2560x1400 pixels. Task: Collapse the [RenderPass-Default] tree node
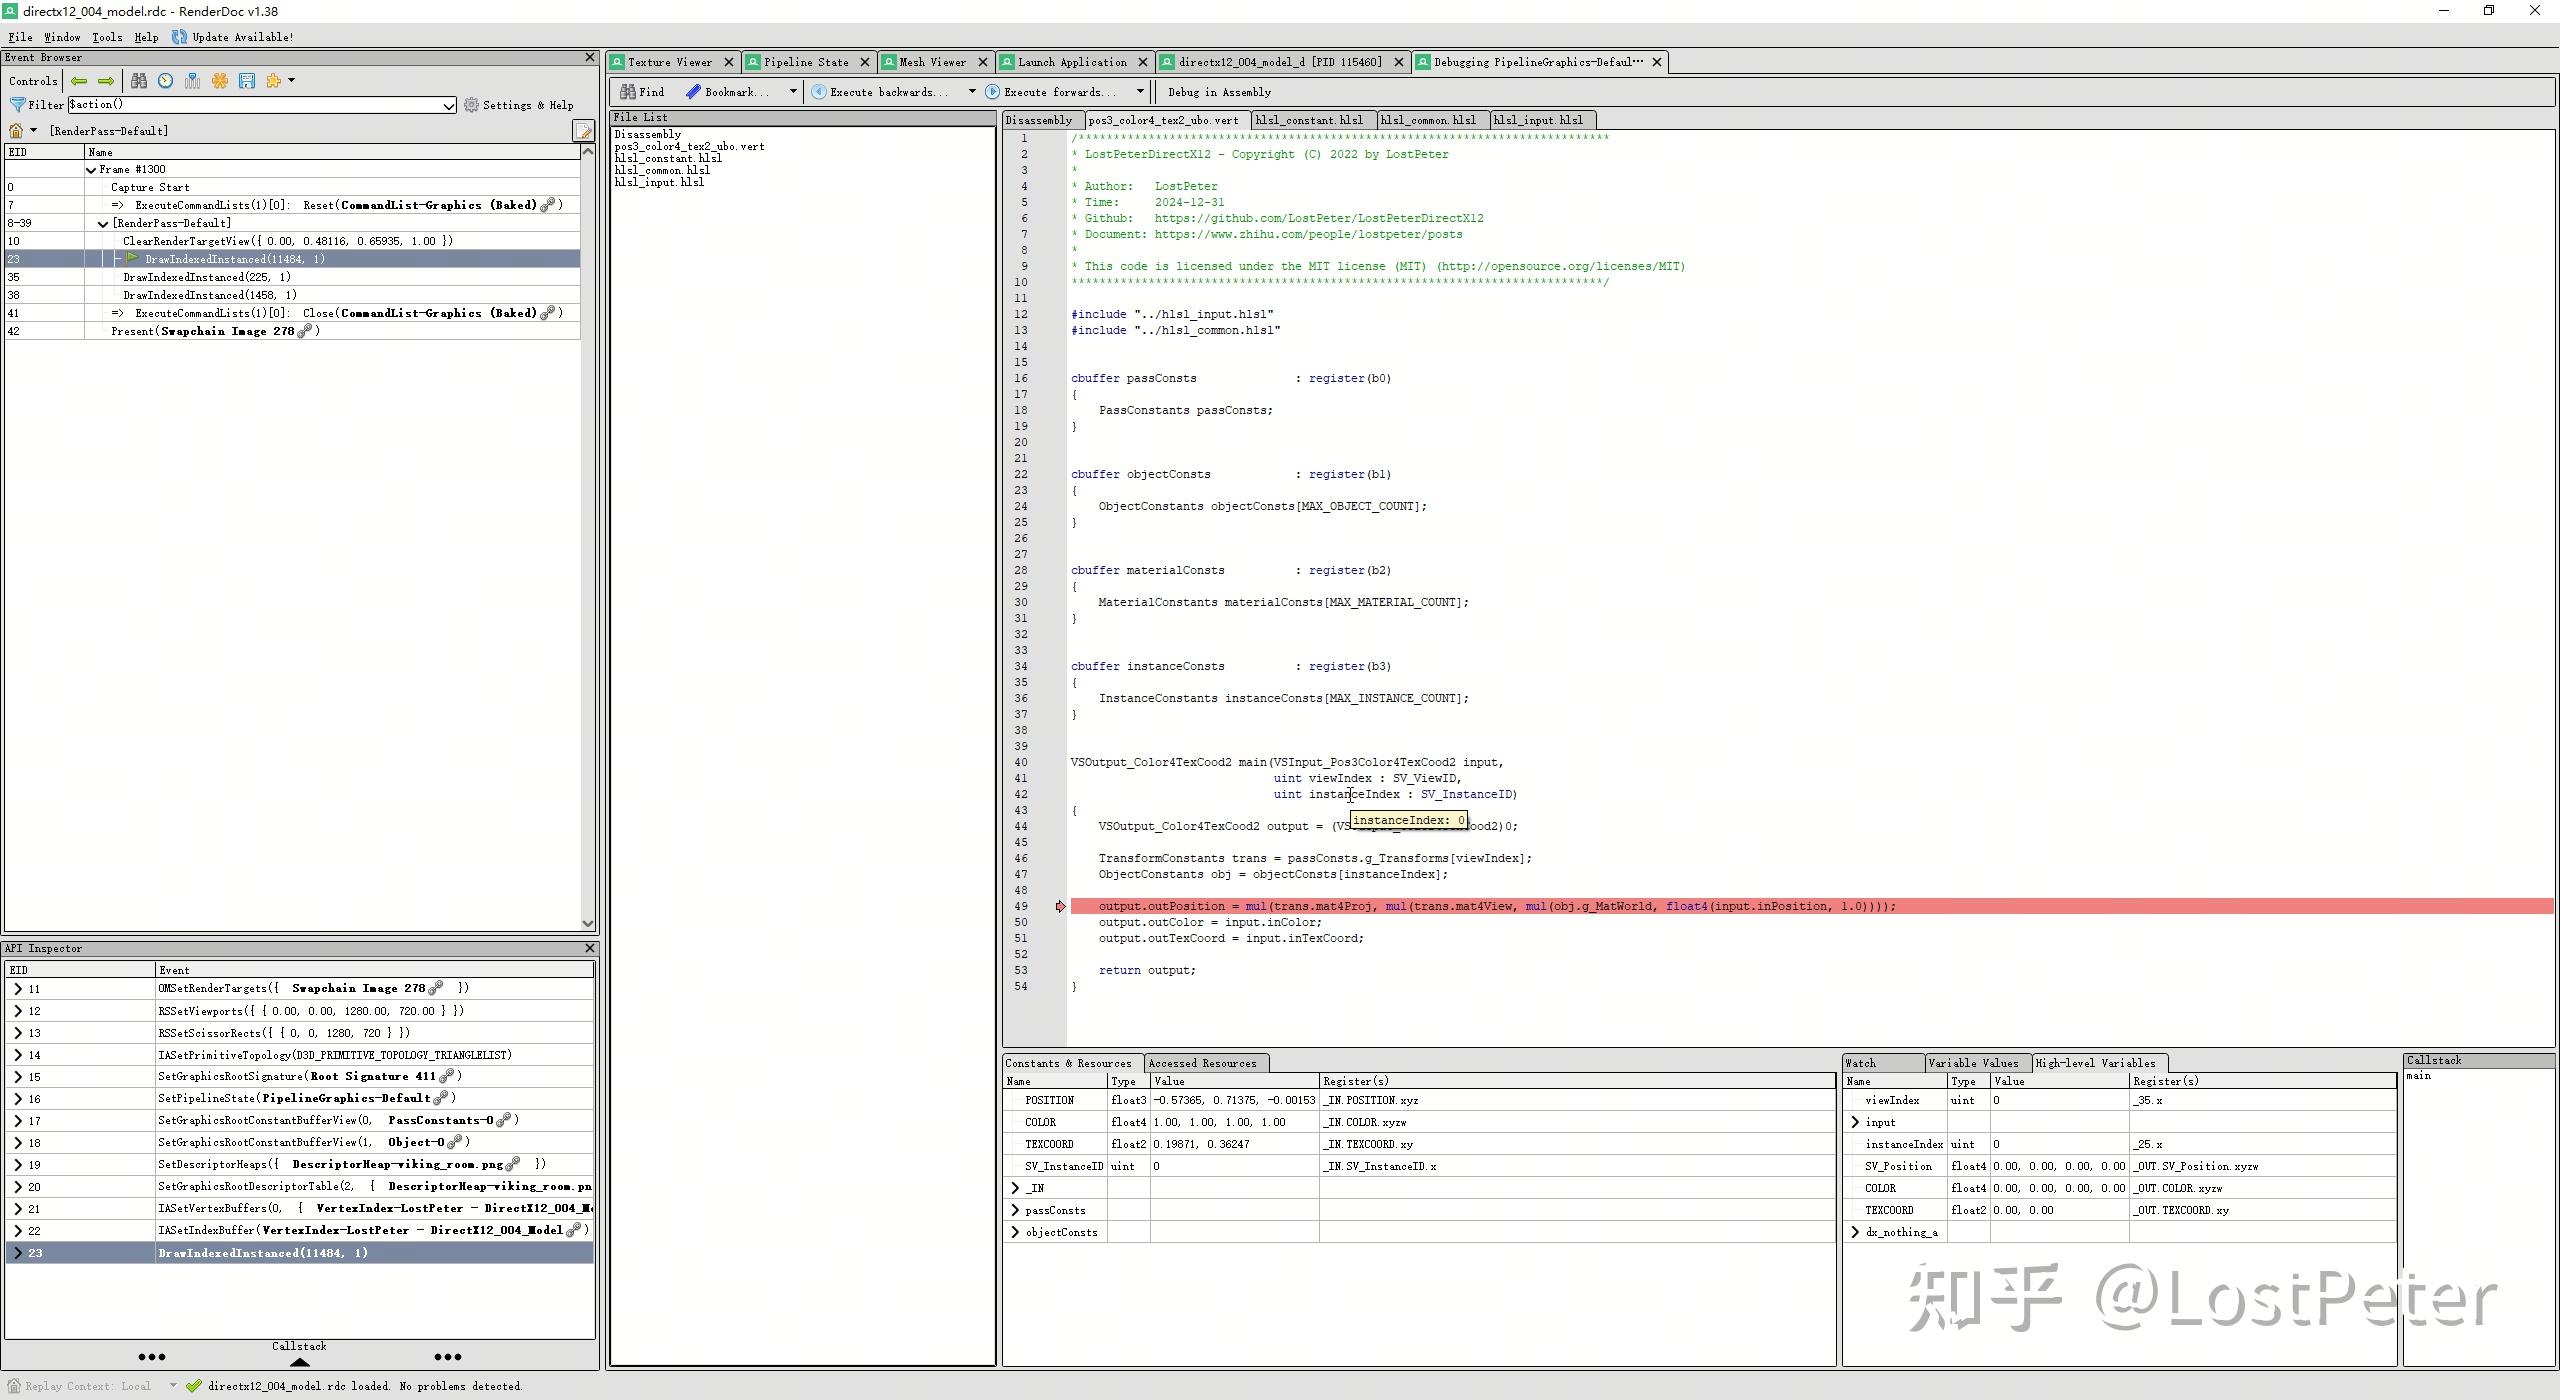pos(103,224)
